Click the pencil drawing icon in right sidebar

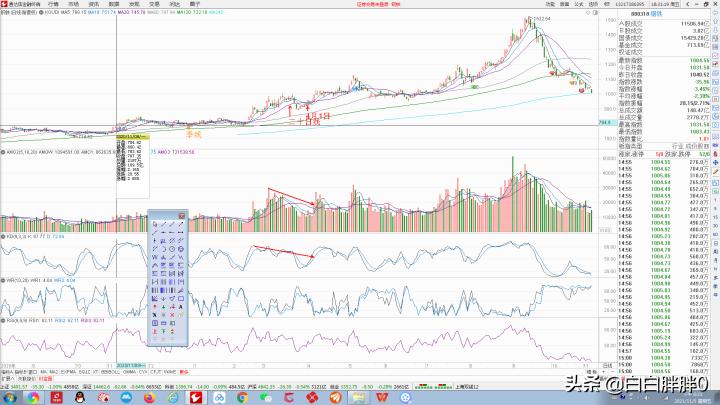(x=715, y=171)
